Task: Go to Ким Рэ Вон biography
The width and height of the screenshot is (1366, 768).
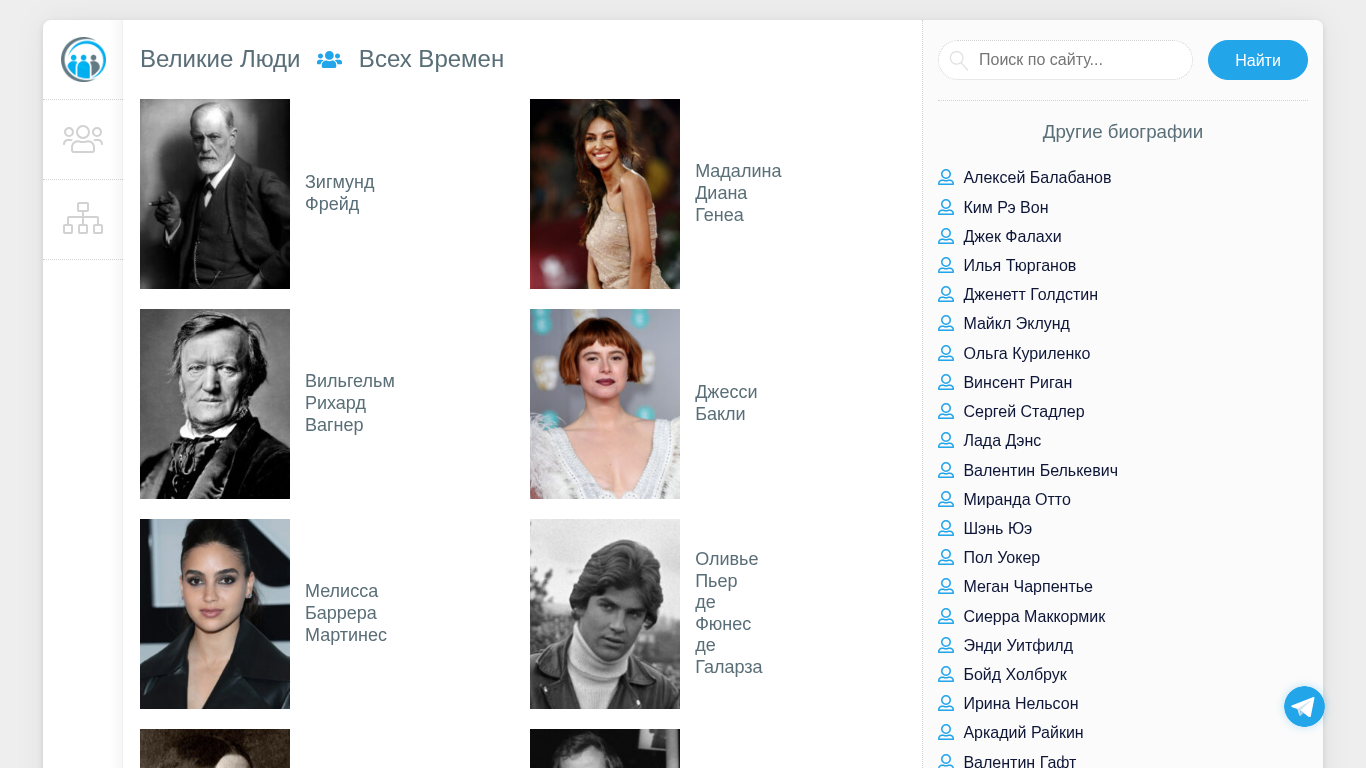Action: pos(1005,207)
